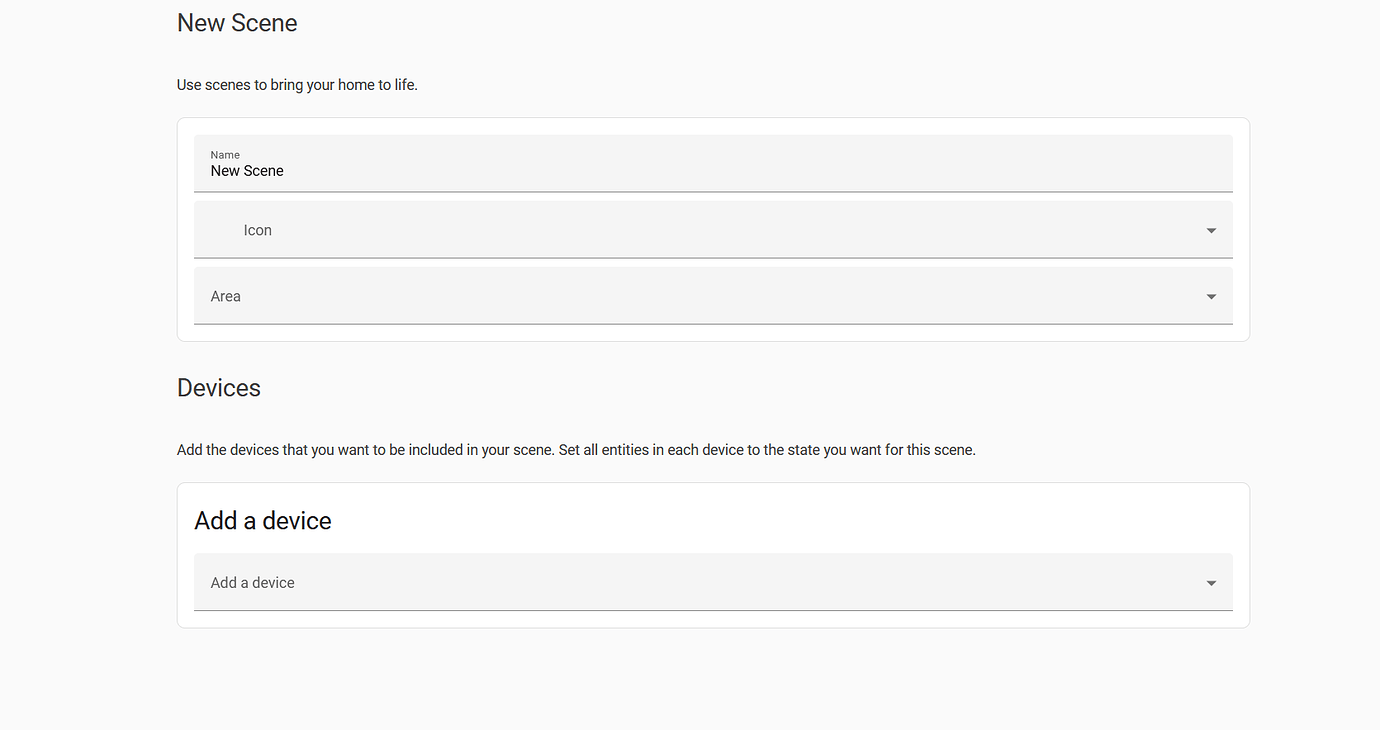
Task: Click the New Scene page heading
Action: click(237, 23)
